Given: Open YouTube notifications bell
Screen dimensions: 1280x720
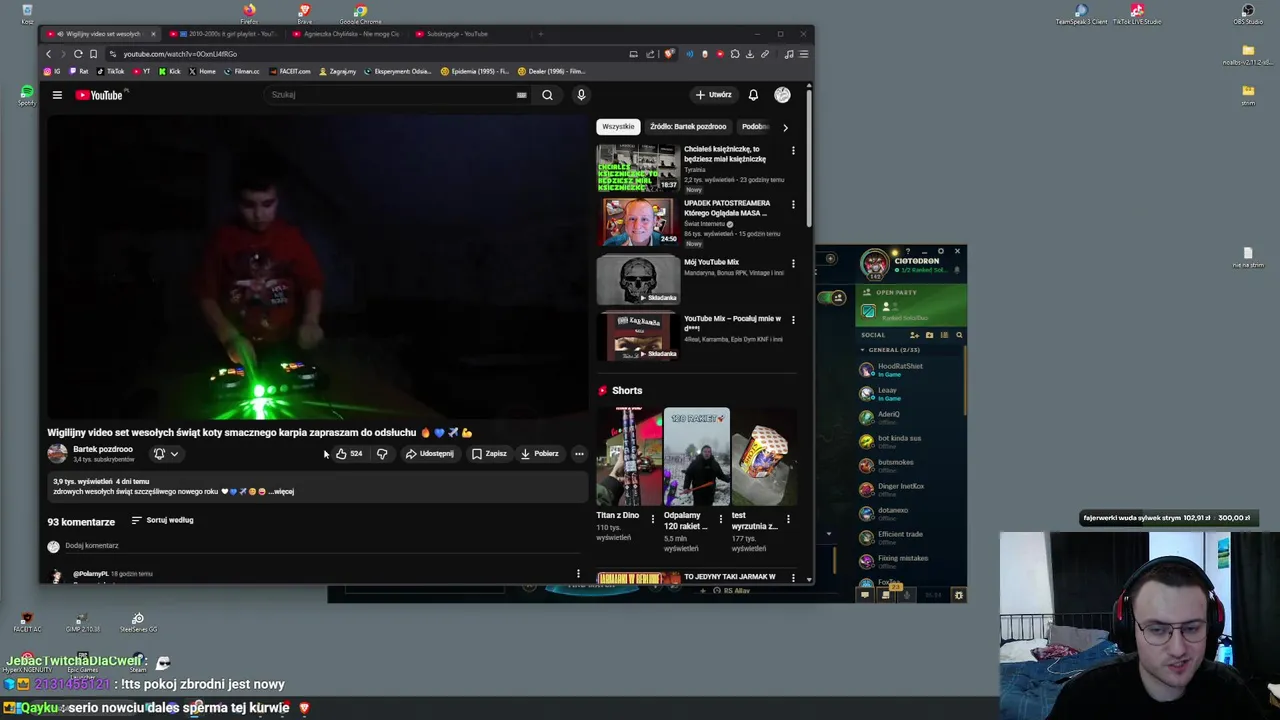Looking at the screenshot, I should 753,95.
